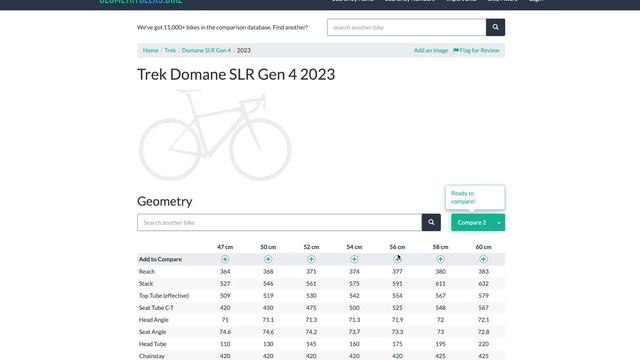Click the Add to Compare row label

pyautogui.click(x=160, y=259)
